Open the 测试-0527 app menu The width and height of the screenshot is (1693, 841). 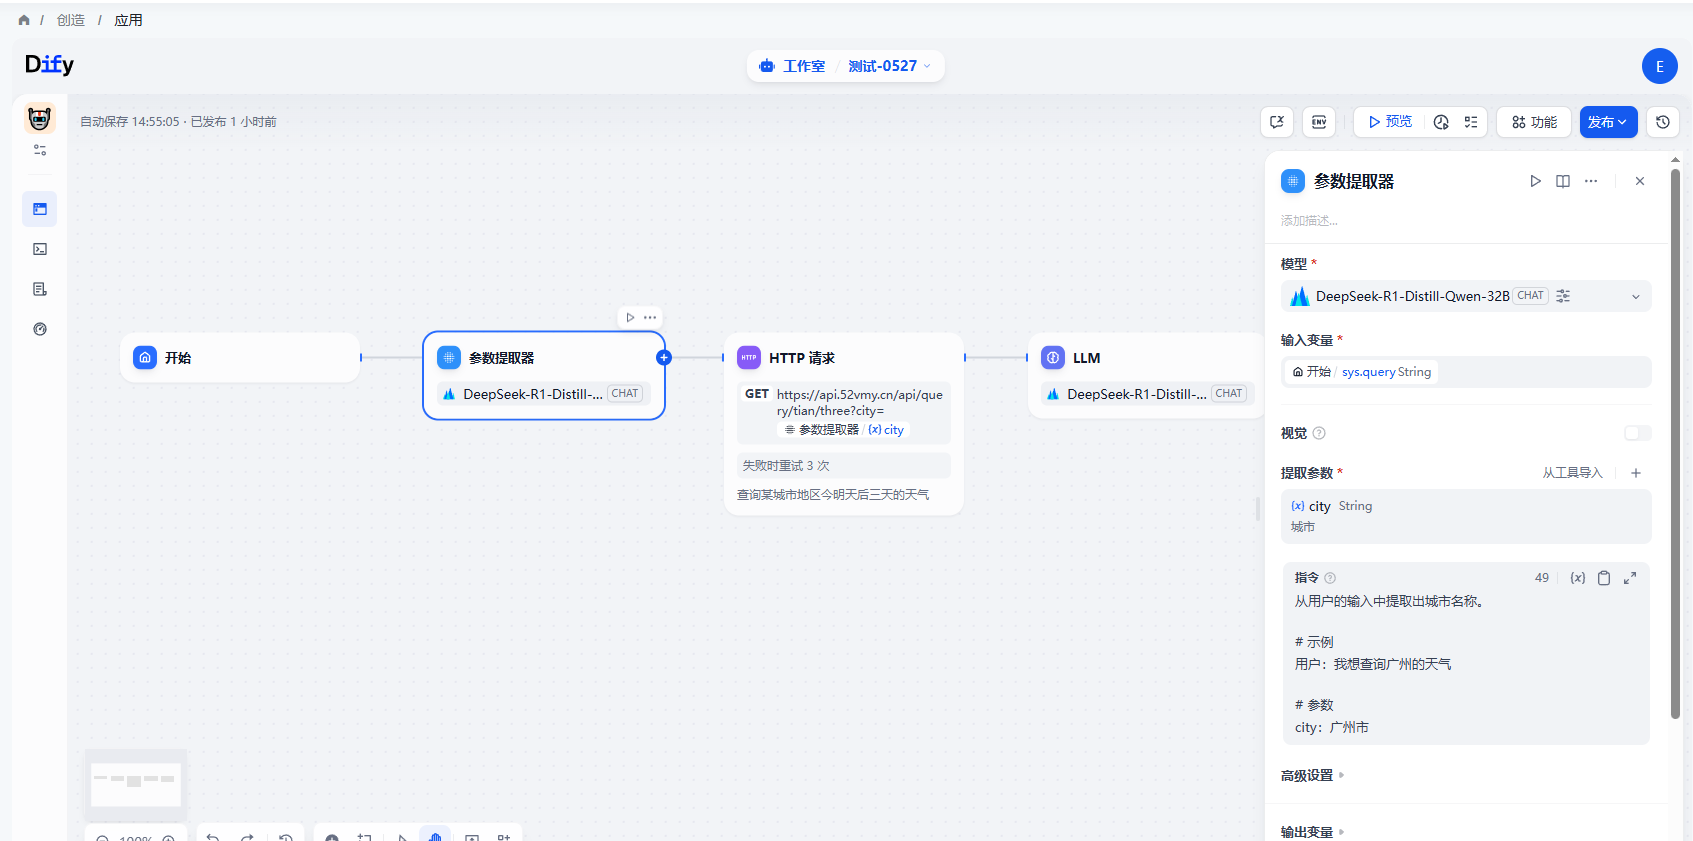[x=889, y=66]
